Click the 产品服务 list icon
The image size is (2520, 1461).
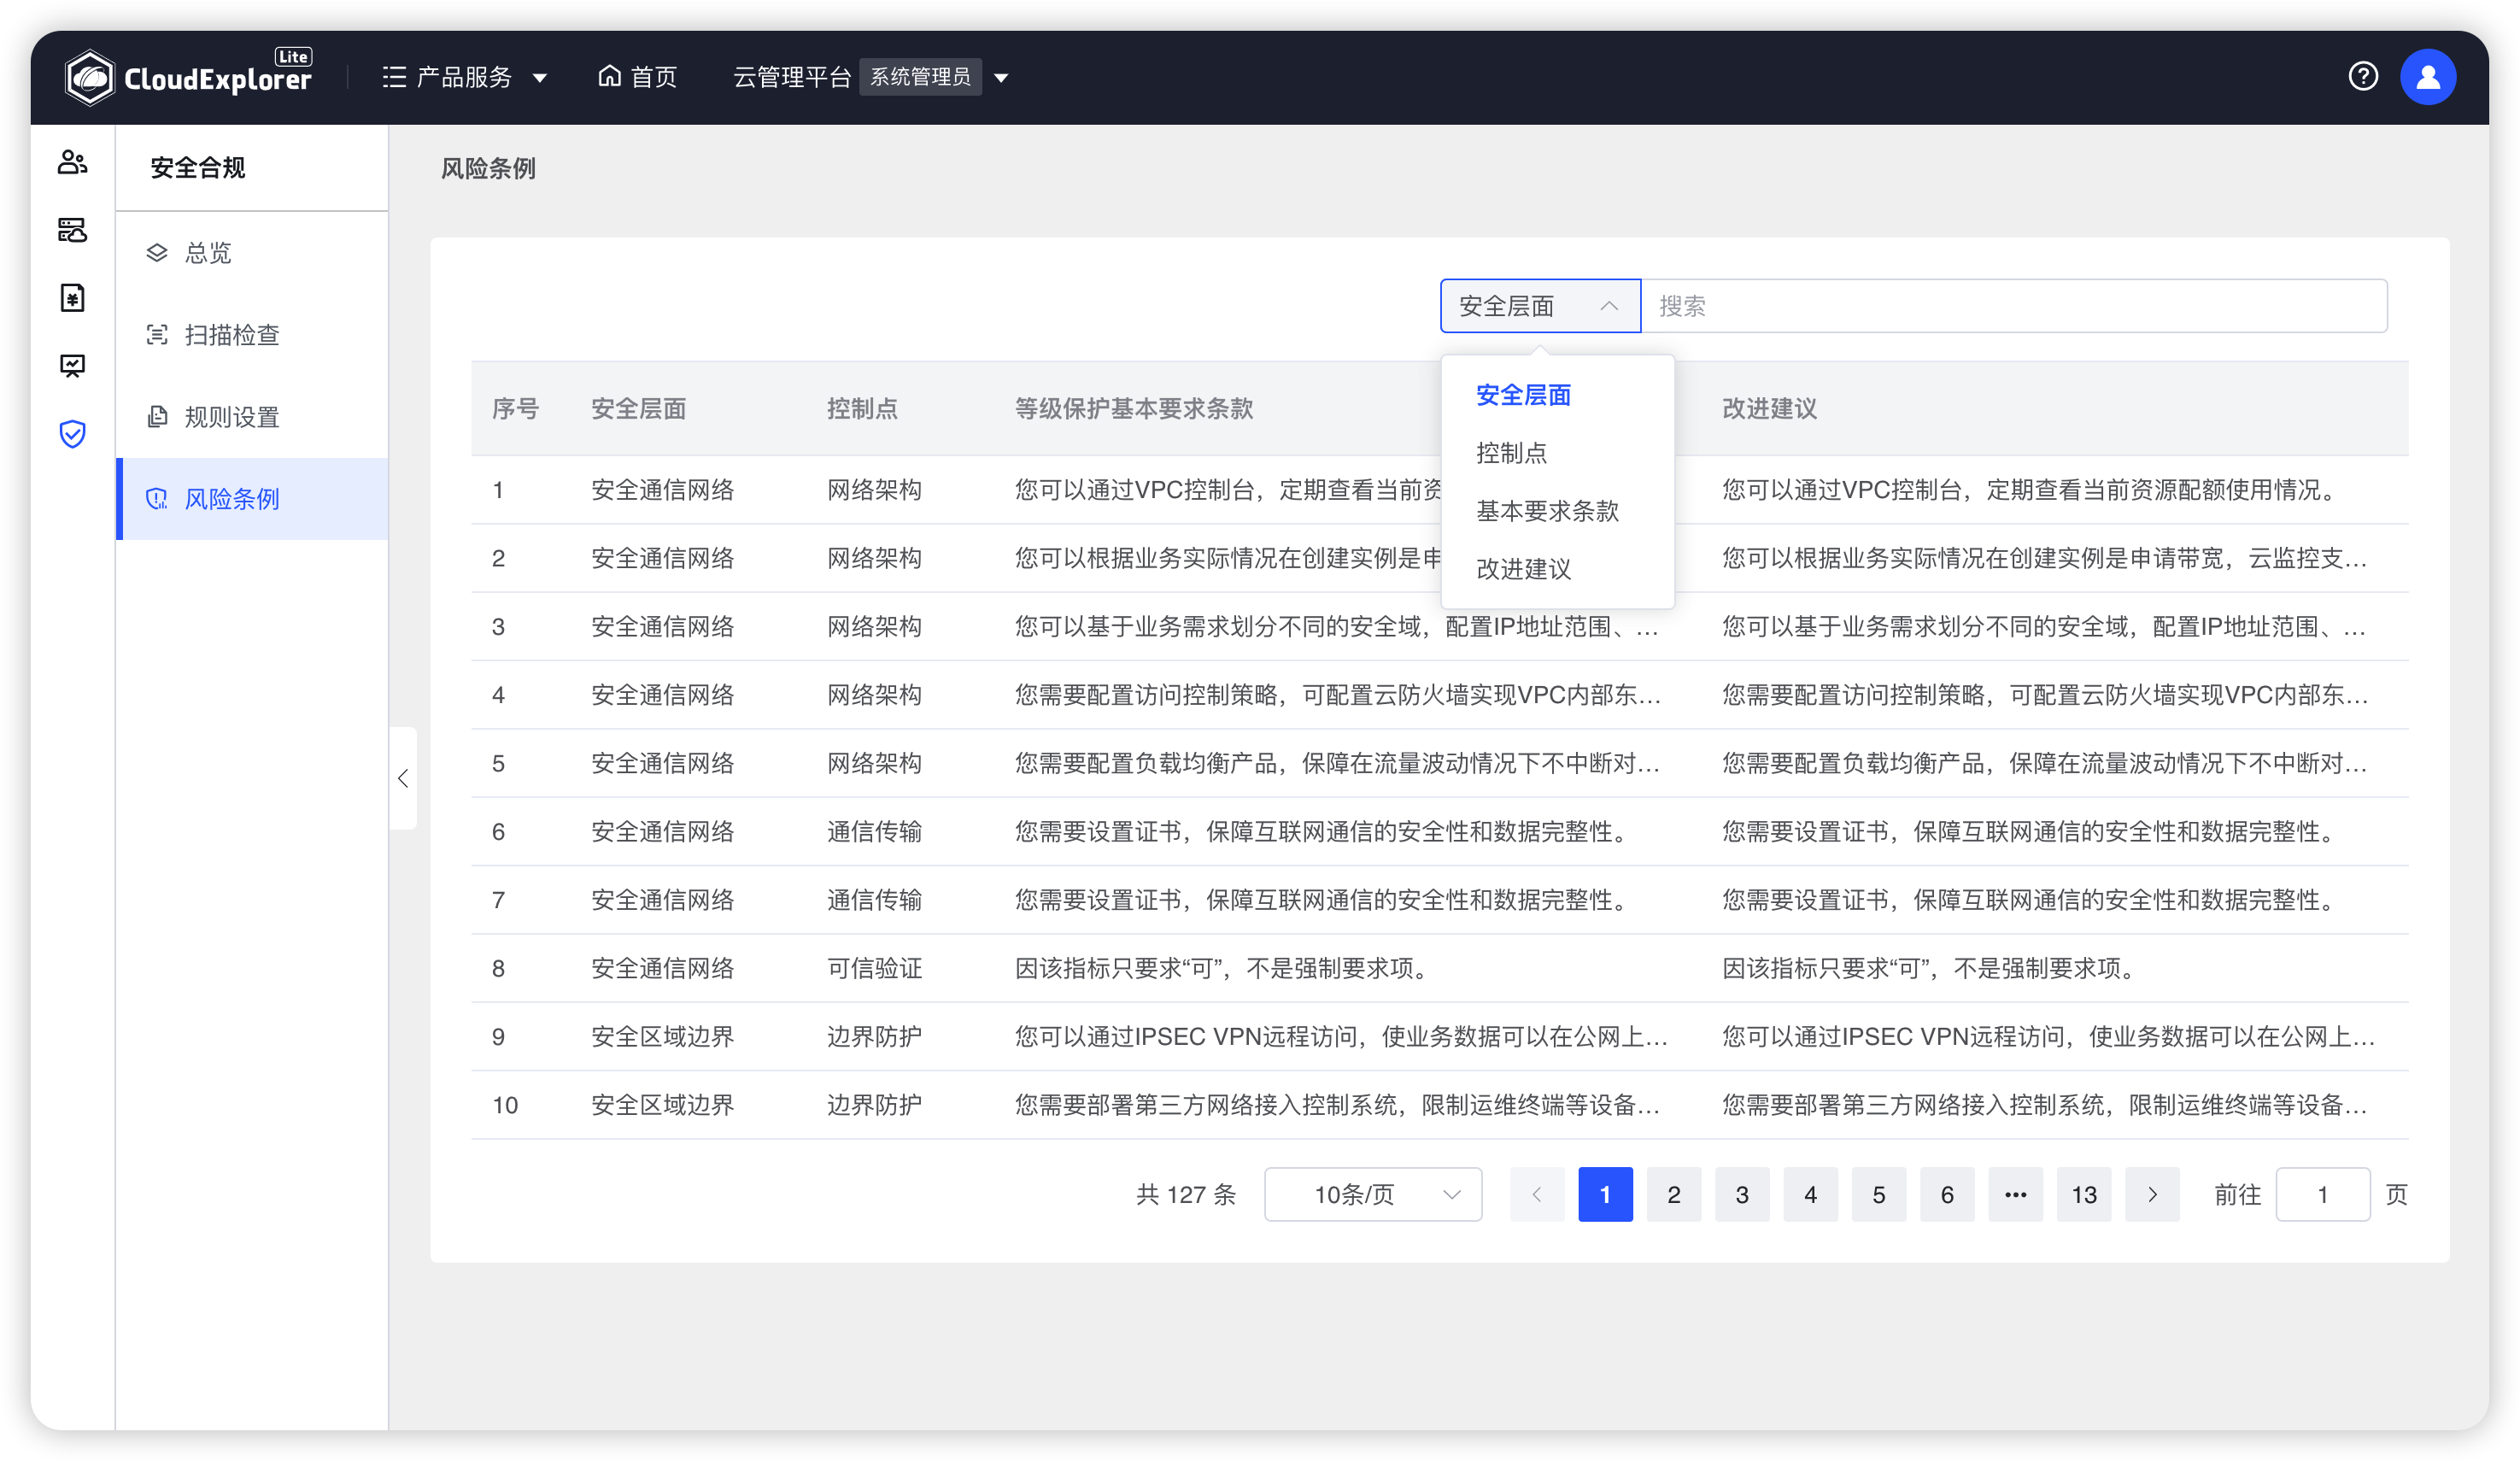click(394, 77)
